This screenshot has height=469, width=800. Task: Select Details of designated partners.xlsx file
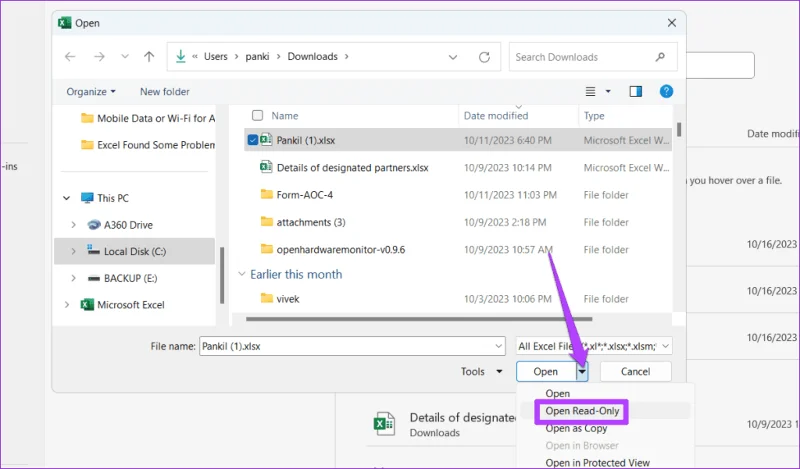coord(353,167)
